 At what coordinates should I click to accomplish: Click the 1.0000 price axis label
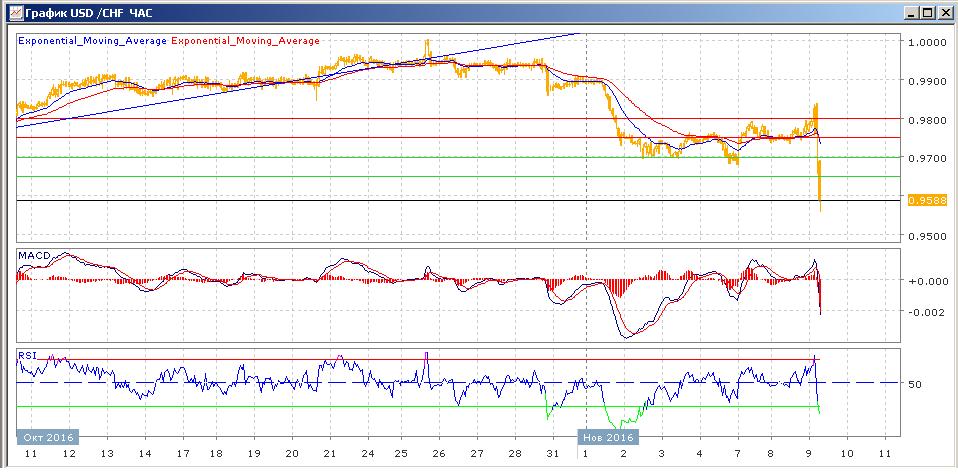925,43
